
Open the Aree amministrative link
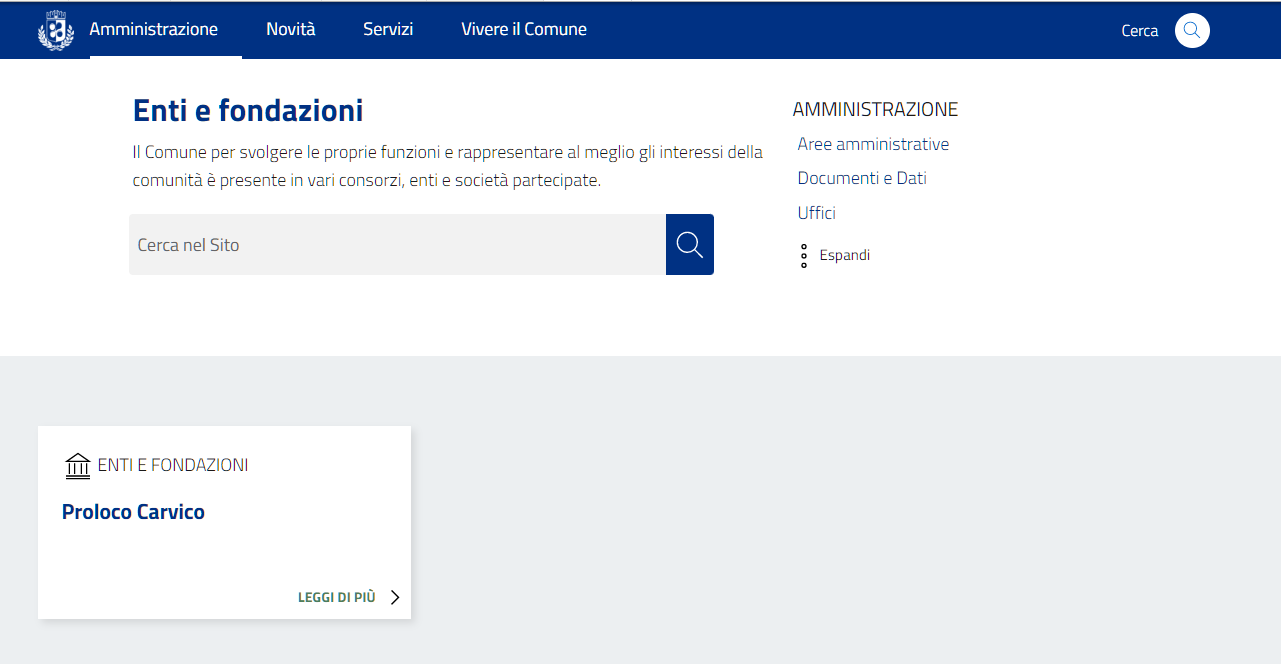873,144
